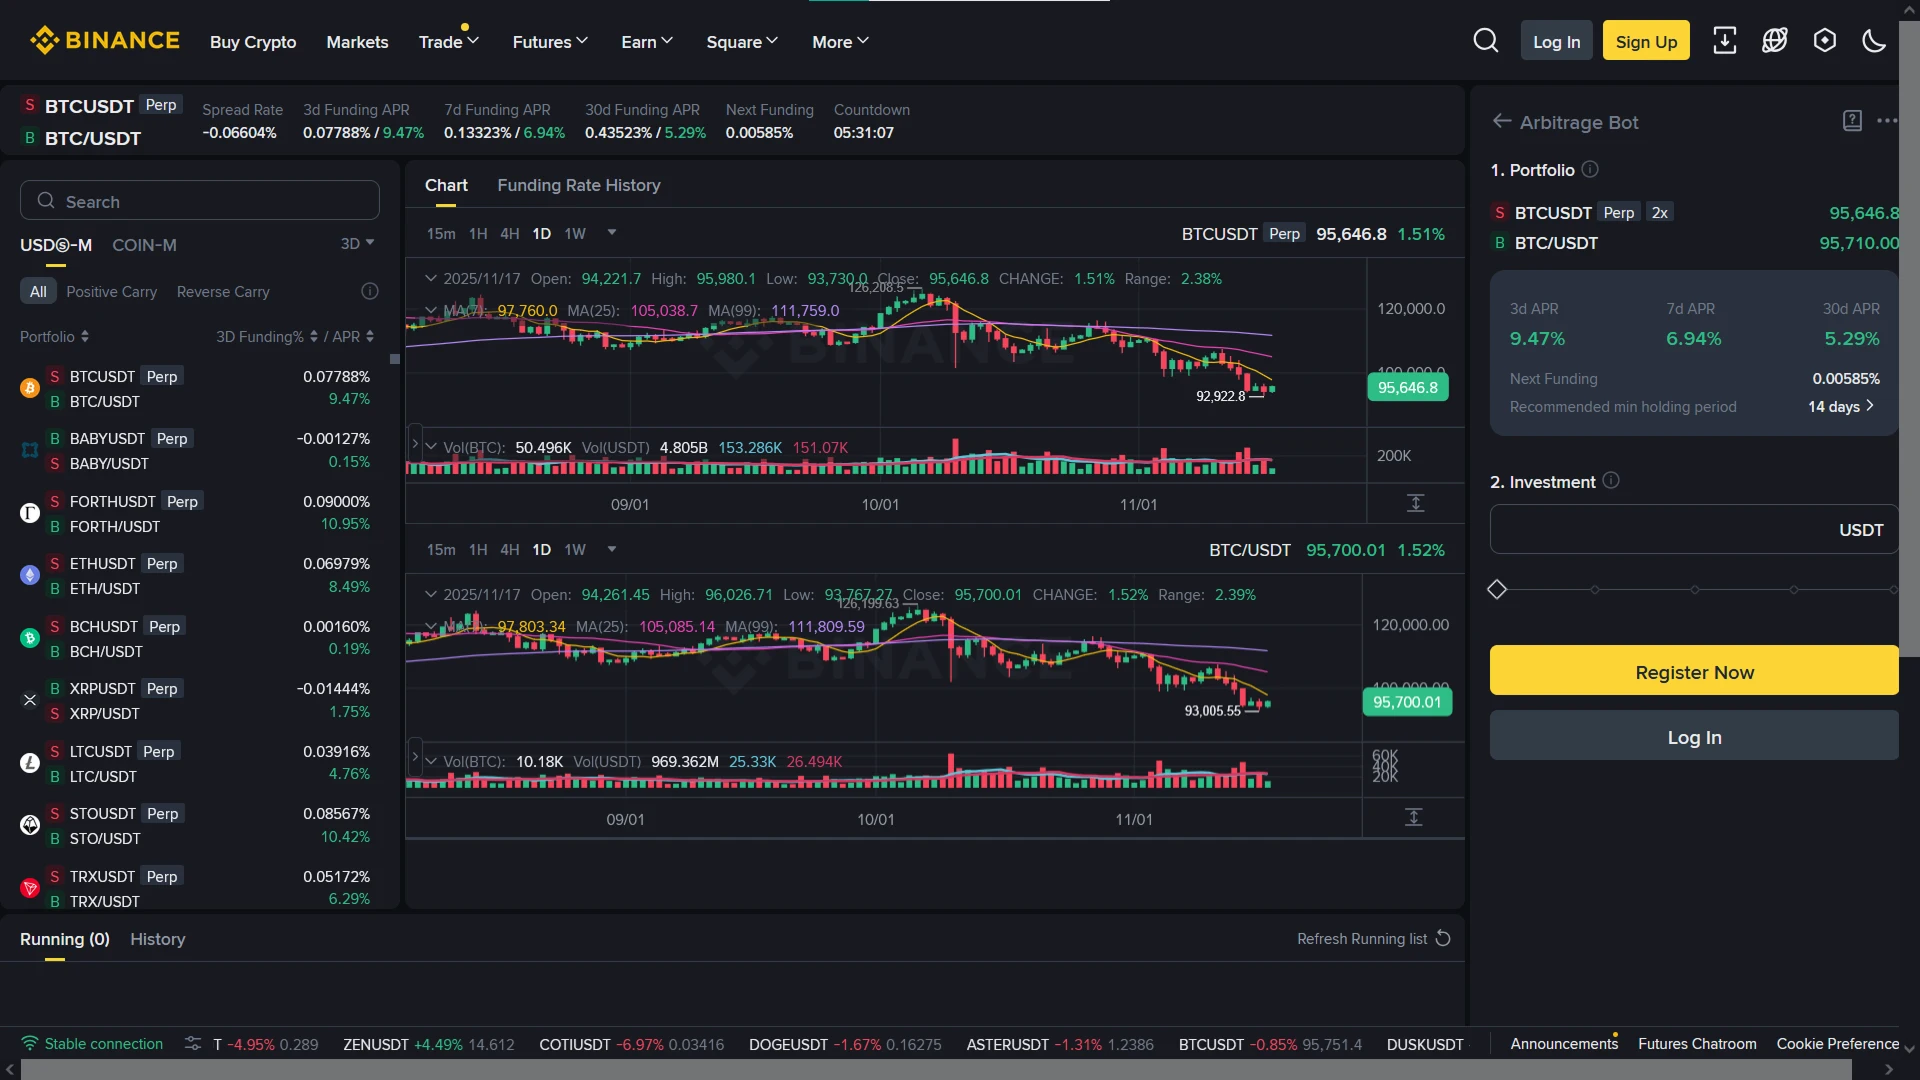Image resolution: width=1920 pixels, height=1080 pixels.
Task: Open the search icon in the top bar
Action: click(x=1486, y=40)
